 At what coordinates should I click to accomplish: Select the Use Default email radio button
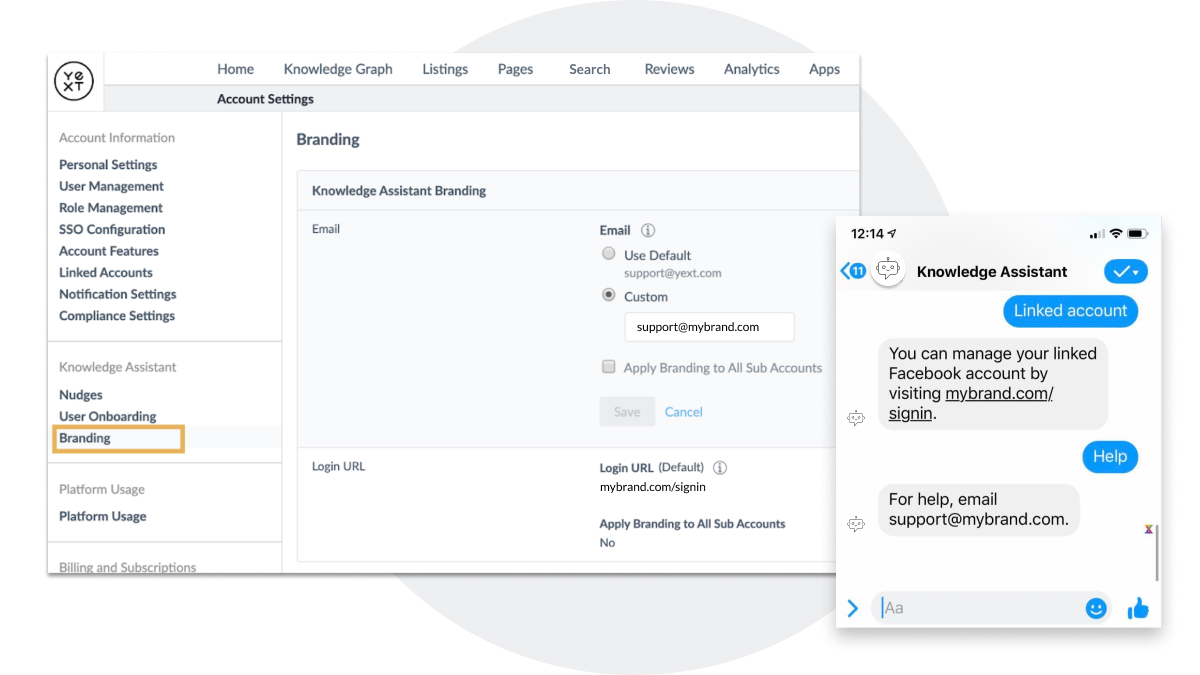[x=608, y=254]
